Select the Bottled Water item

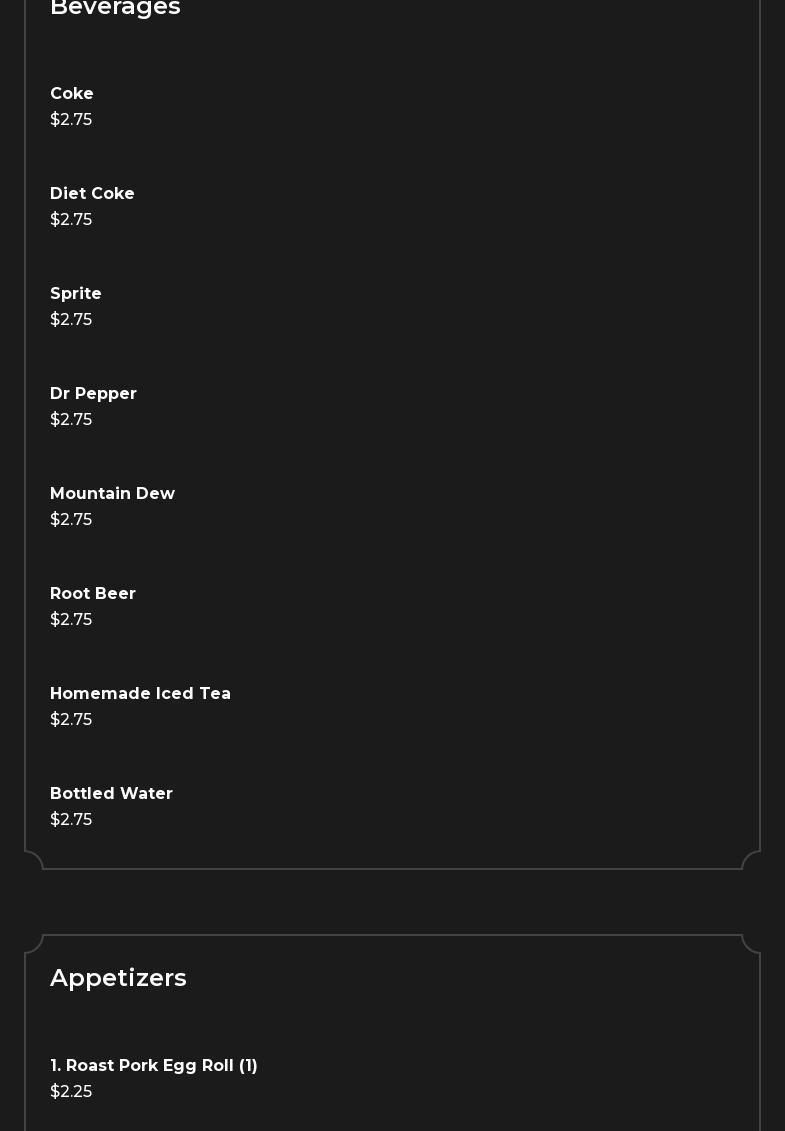pyautogui.click(x=111, y=794)
